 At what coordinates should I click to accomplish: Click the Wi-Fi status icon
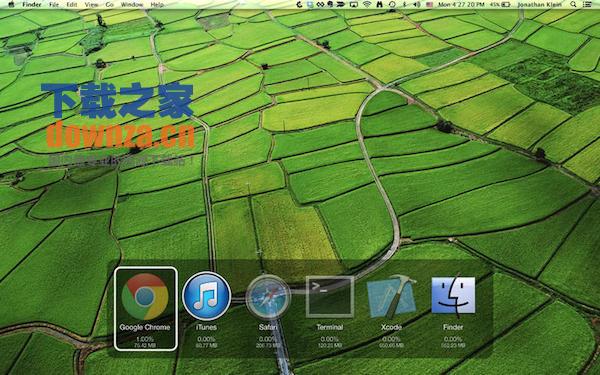pyautogui.click(x=367, y=5)
